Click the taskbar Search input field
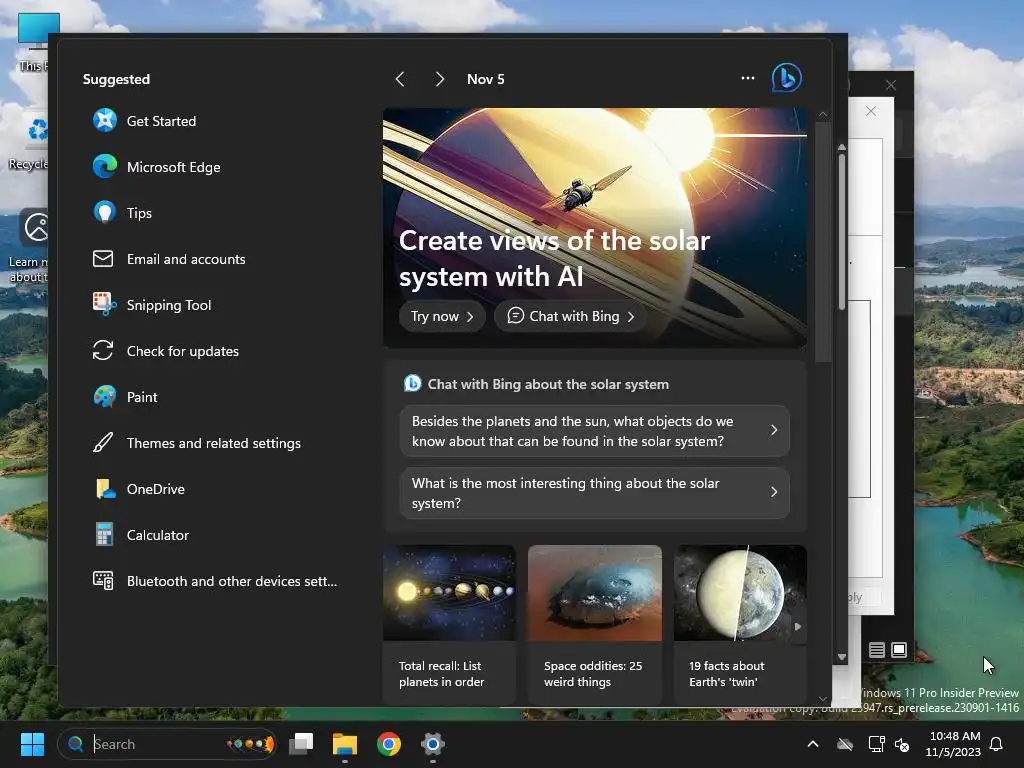Viewport: 1024px width, 768px height. click(x=167, y=744)
